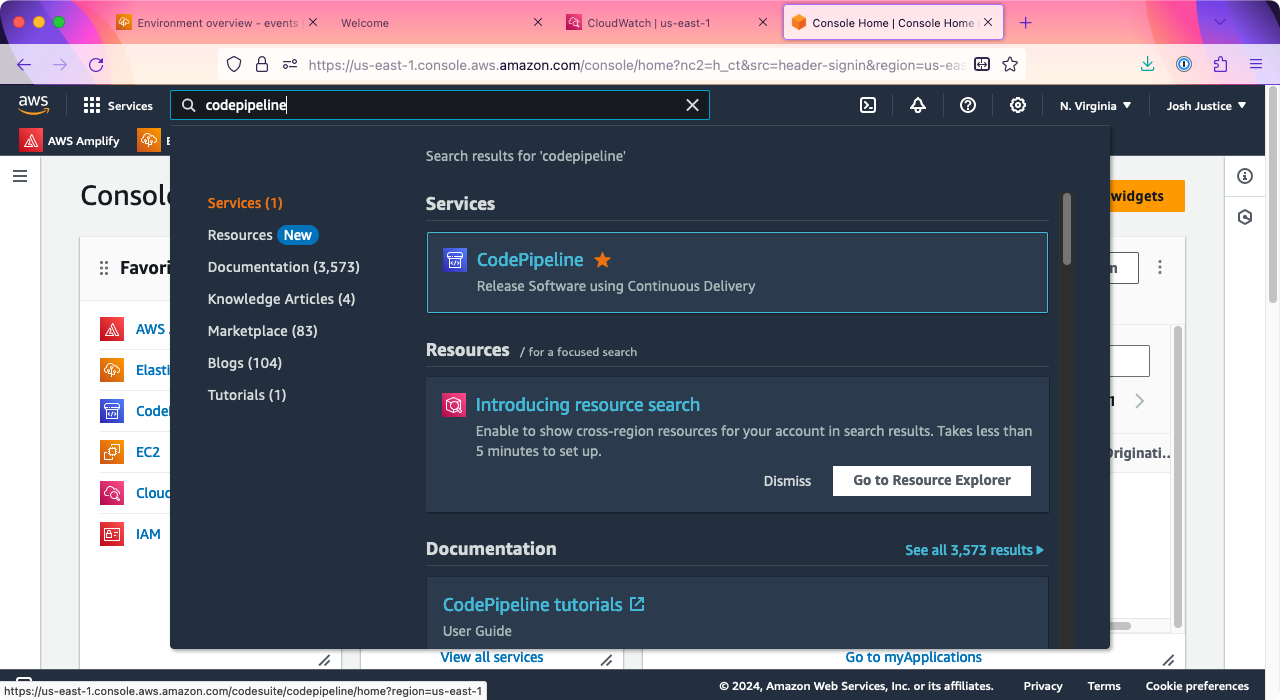Click the resource search icon
The image size is (1280, 700).
454,405
